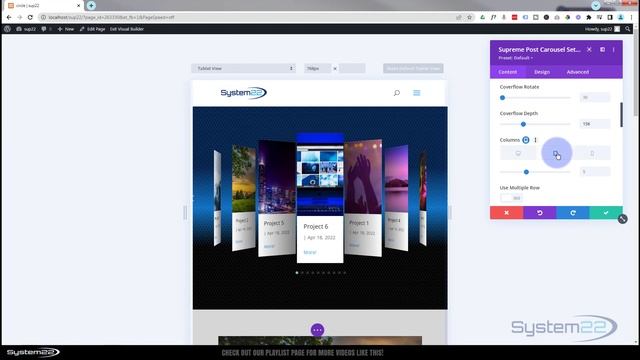Image resolution: width=640 pixels, height=360 pixels.
Task: Click the Coverflow Depth value field
Action: (x=595, y=124)
